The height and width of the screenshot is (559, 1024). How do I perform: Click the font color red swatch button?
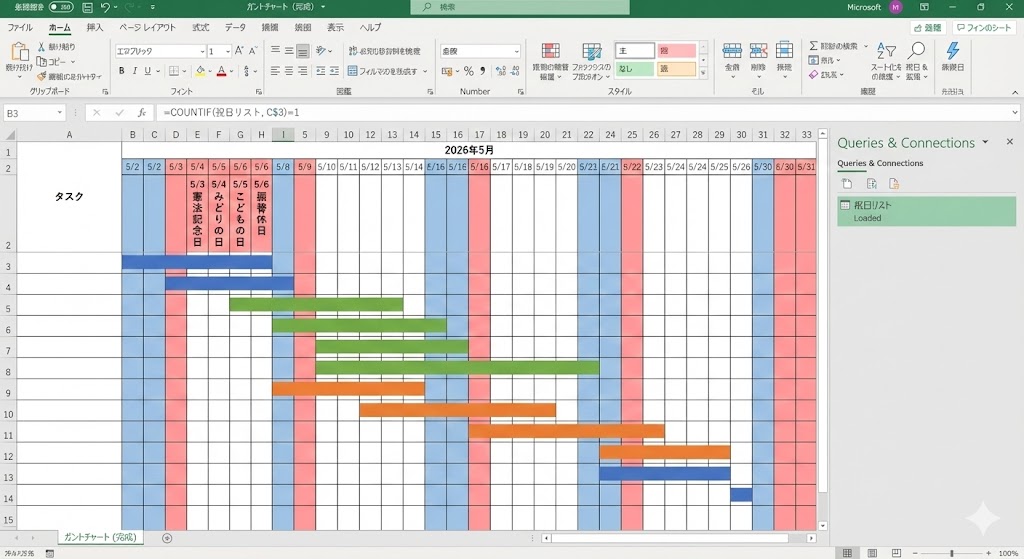221,71
